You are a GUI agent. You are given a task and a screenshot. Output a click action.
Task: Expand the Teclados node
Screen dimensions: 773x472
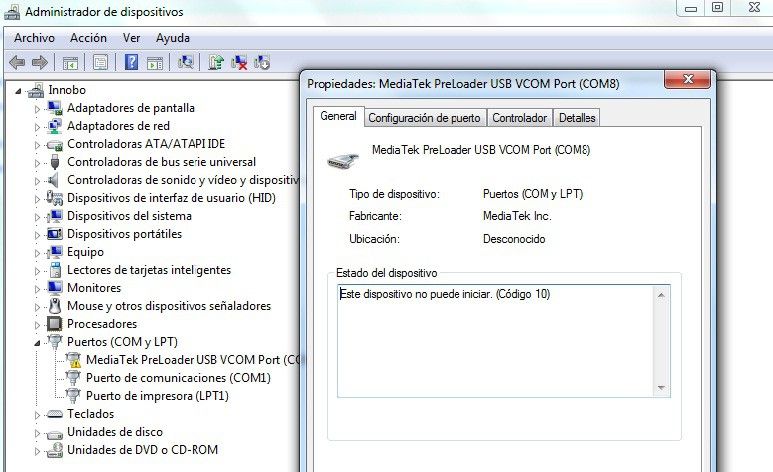tap(37, 415)
